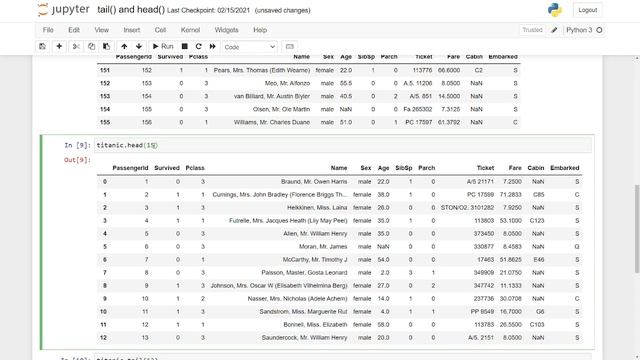Run the current cell
Screen dimensions: 640x360
(x=163, y=47)
